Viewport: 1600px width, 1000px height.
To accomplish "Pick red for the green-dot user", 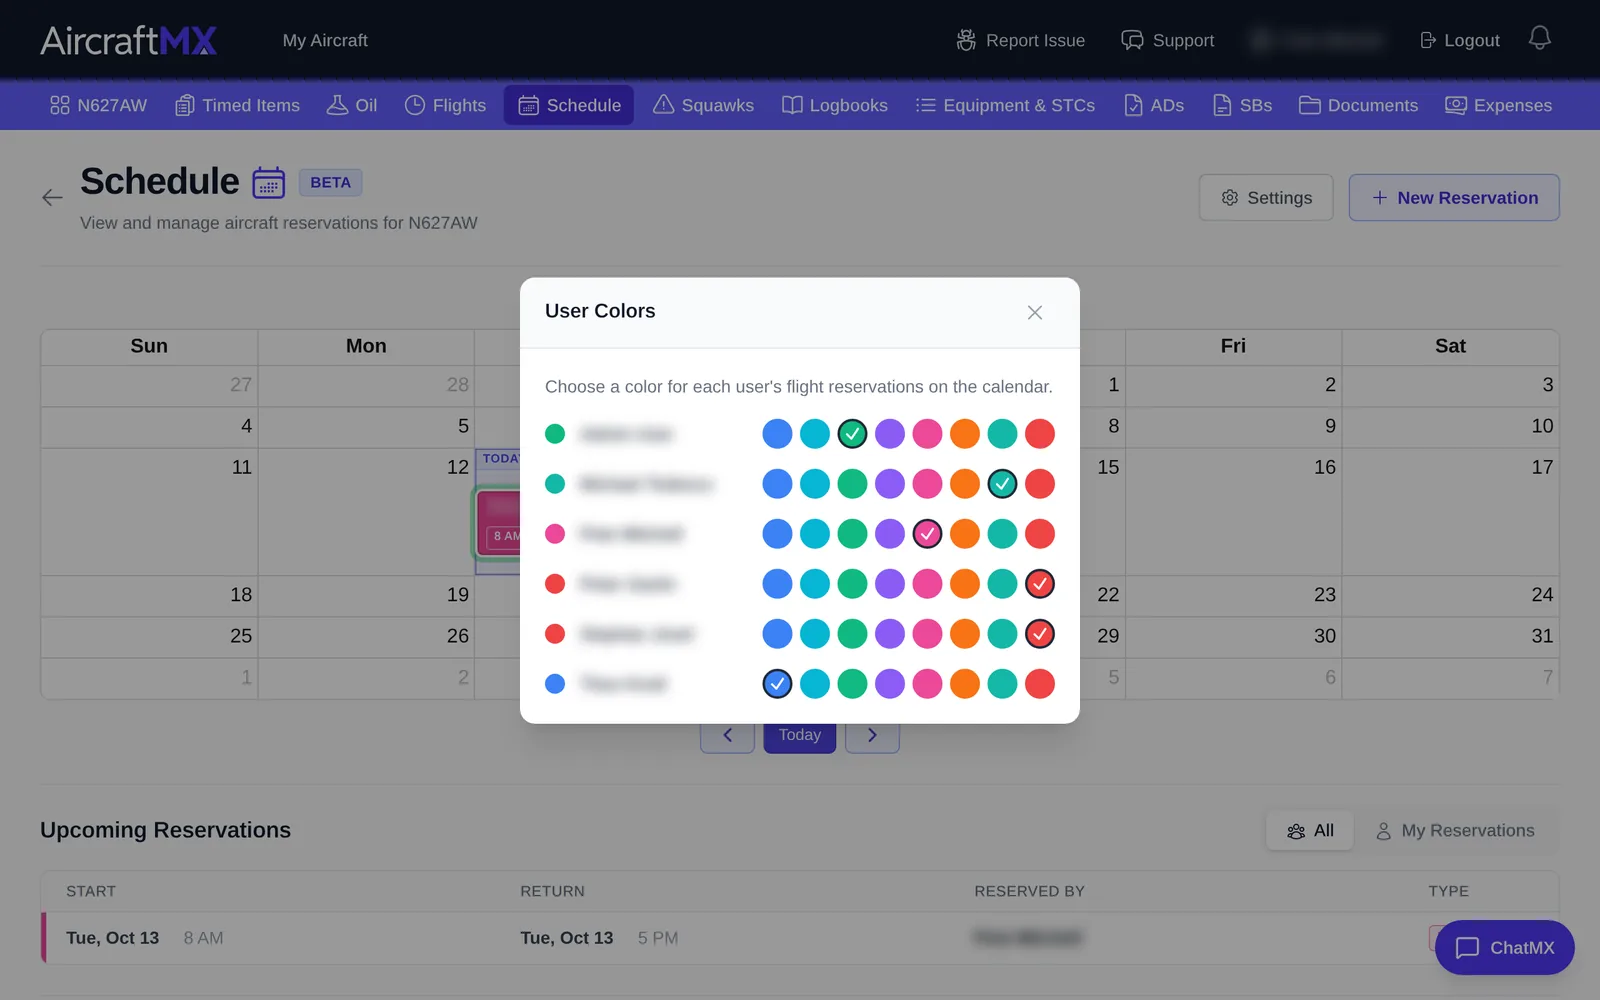I will 1040,434.
